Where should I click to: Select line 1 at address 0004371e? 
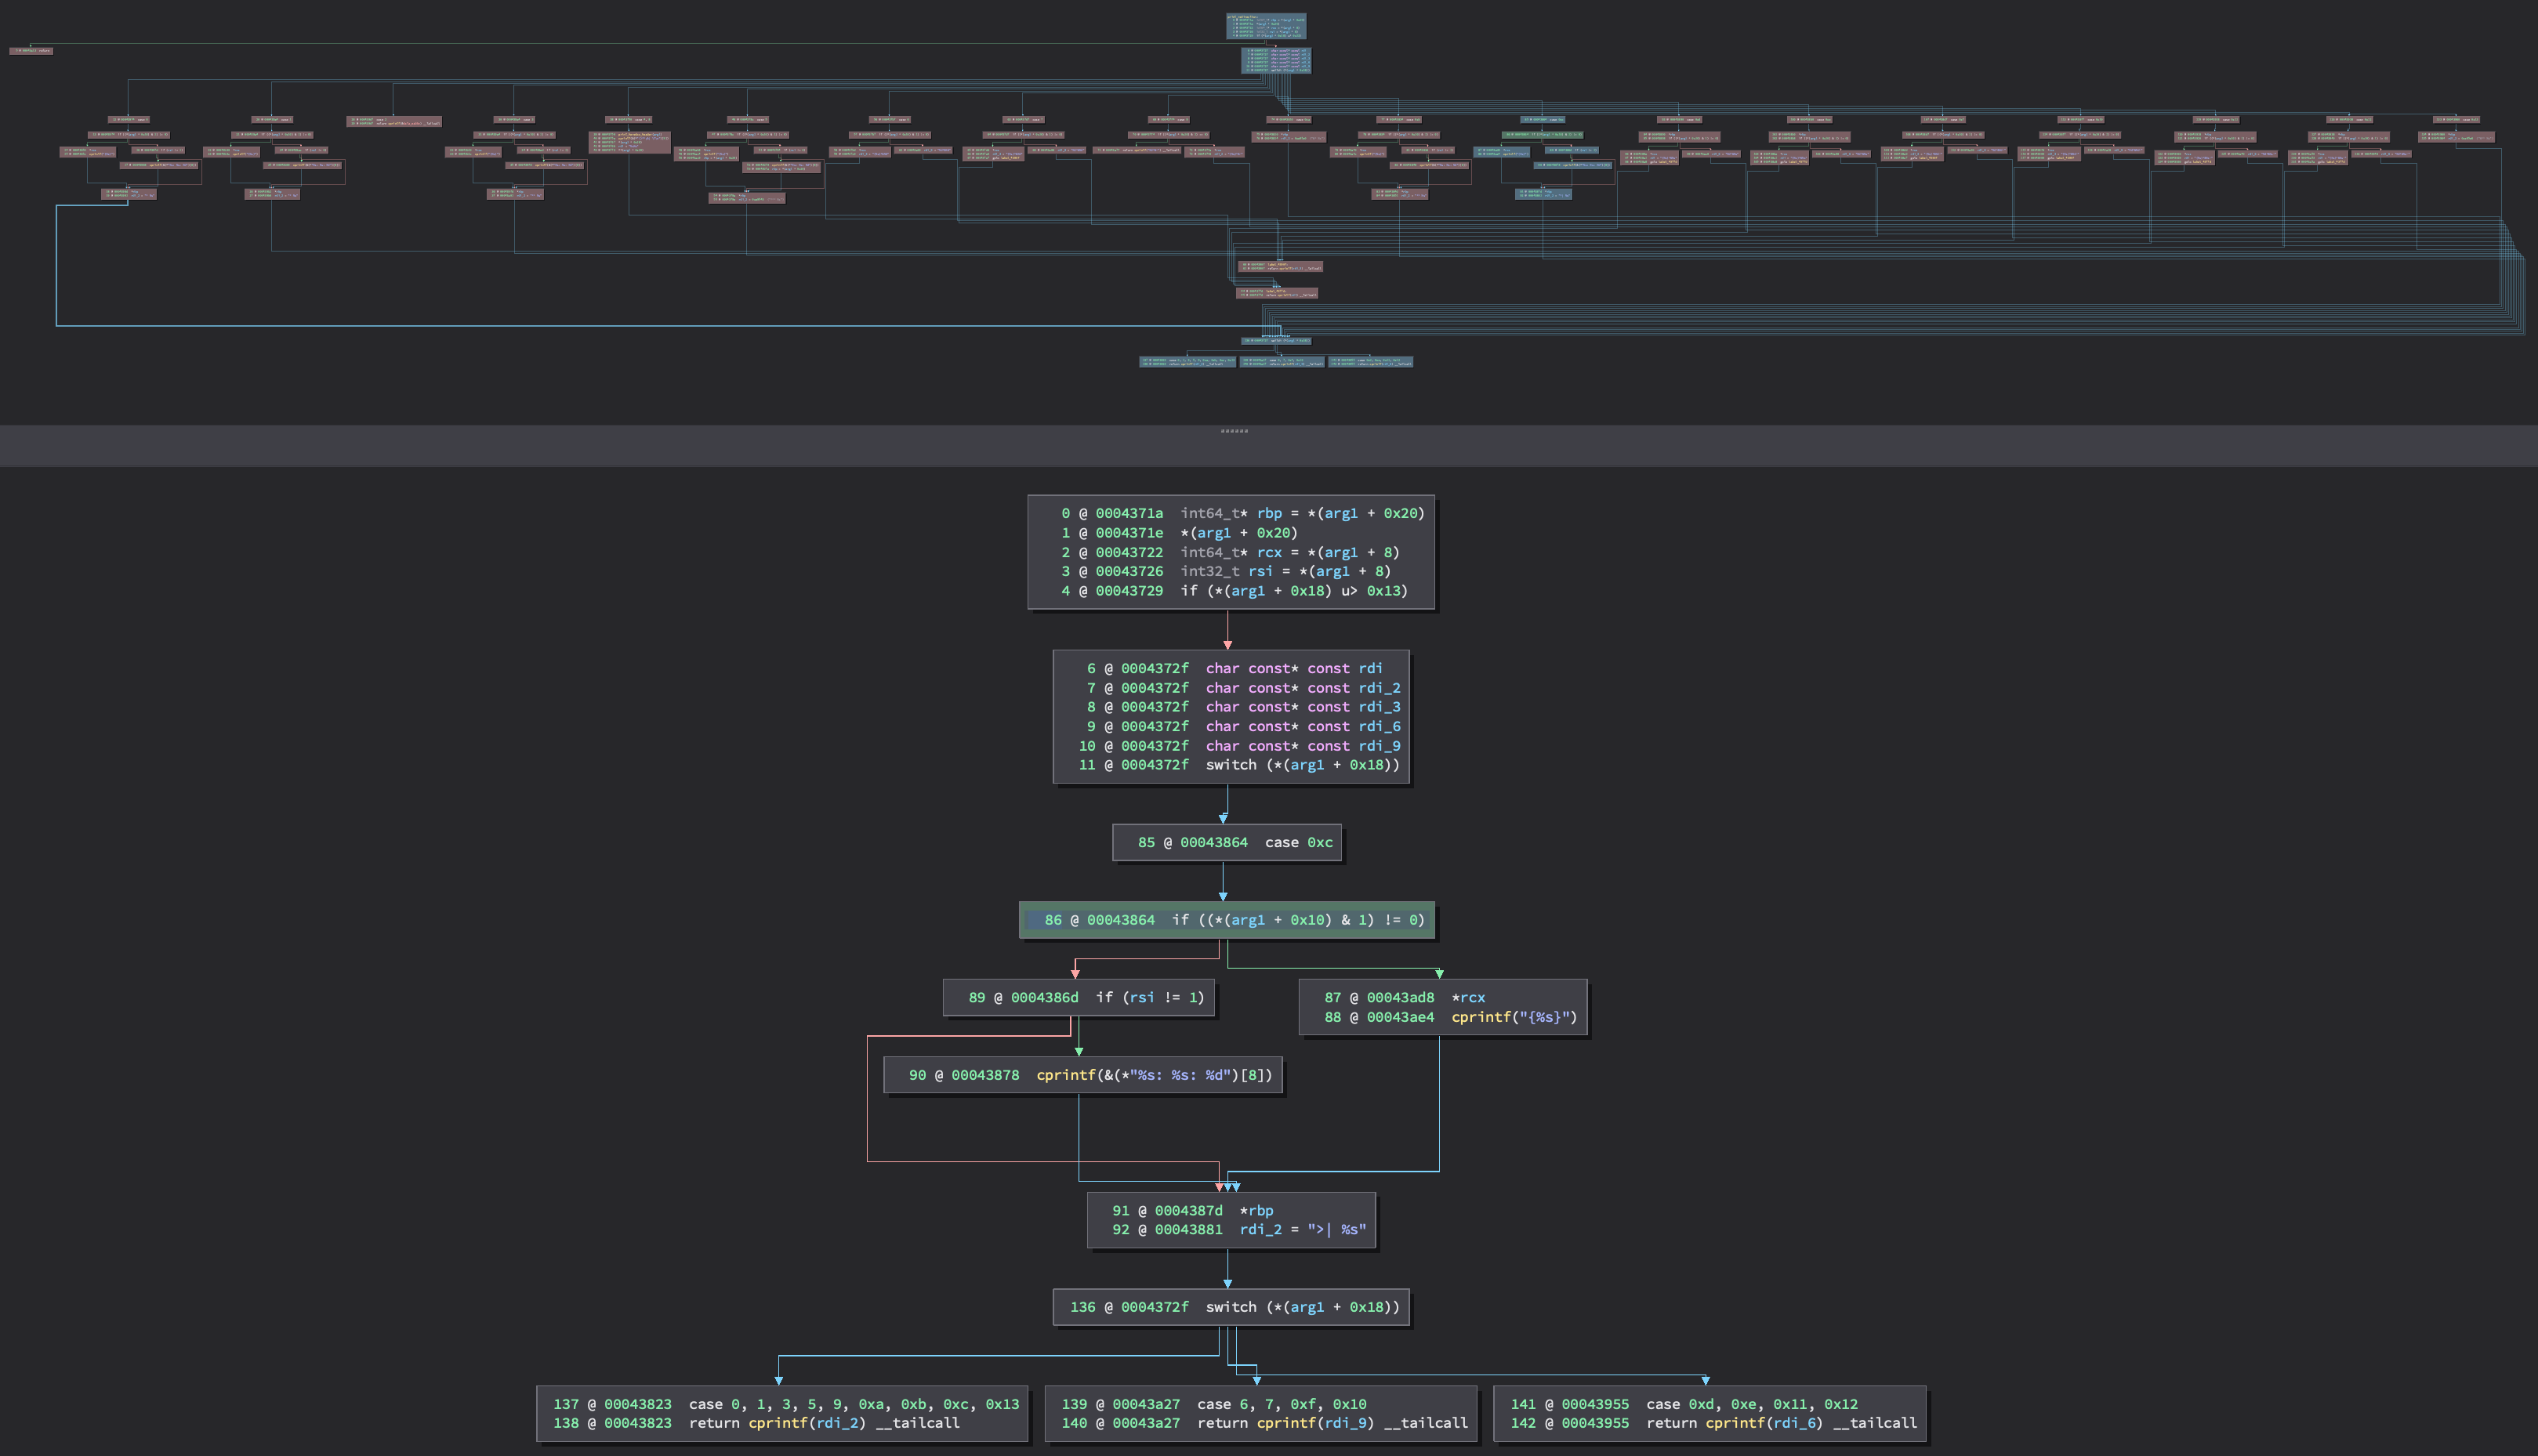(x=1179, y=533)
